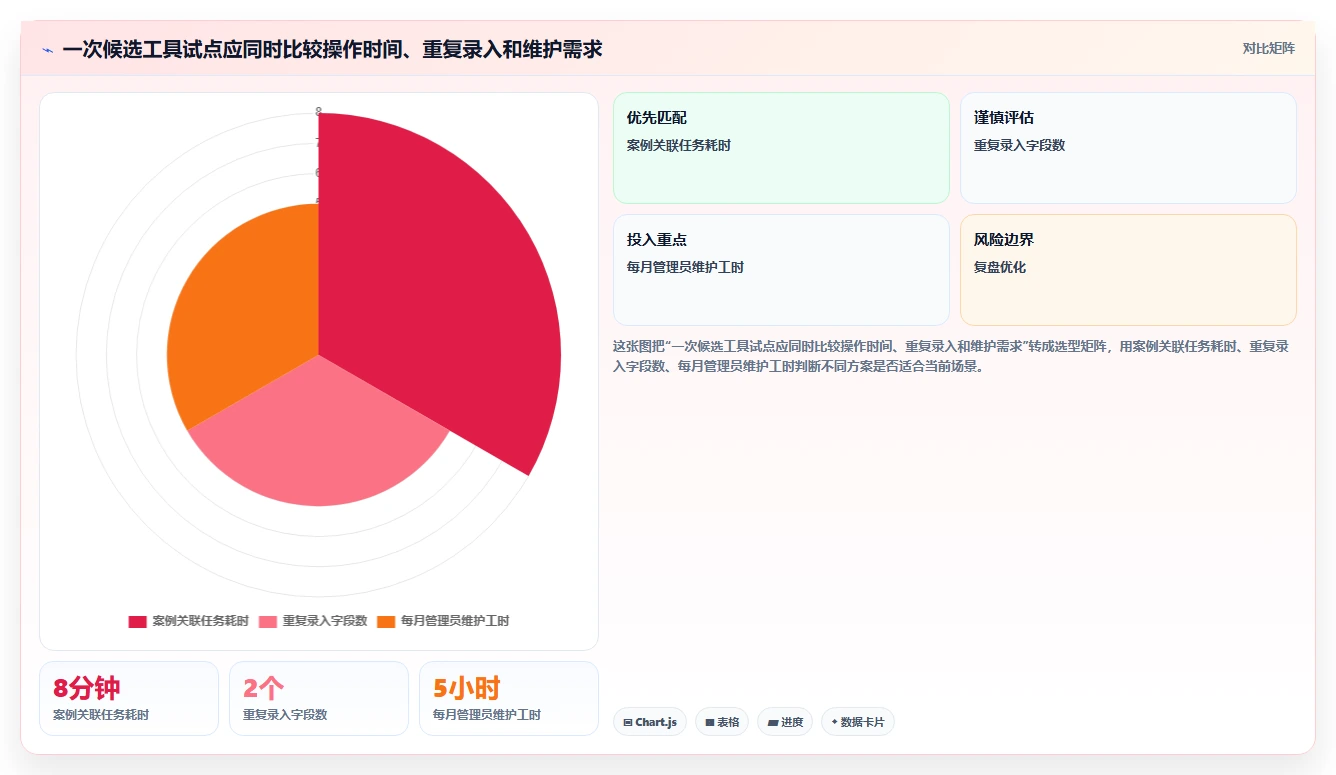This screenshot has width=1336, height=775.
Task: Click the description paragraph starting 这张图把
Action: click(x=951, y=356)
